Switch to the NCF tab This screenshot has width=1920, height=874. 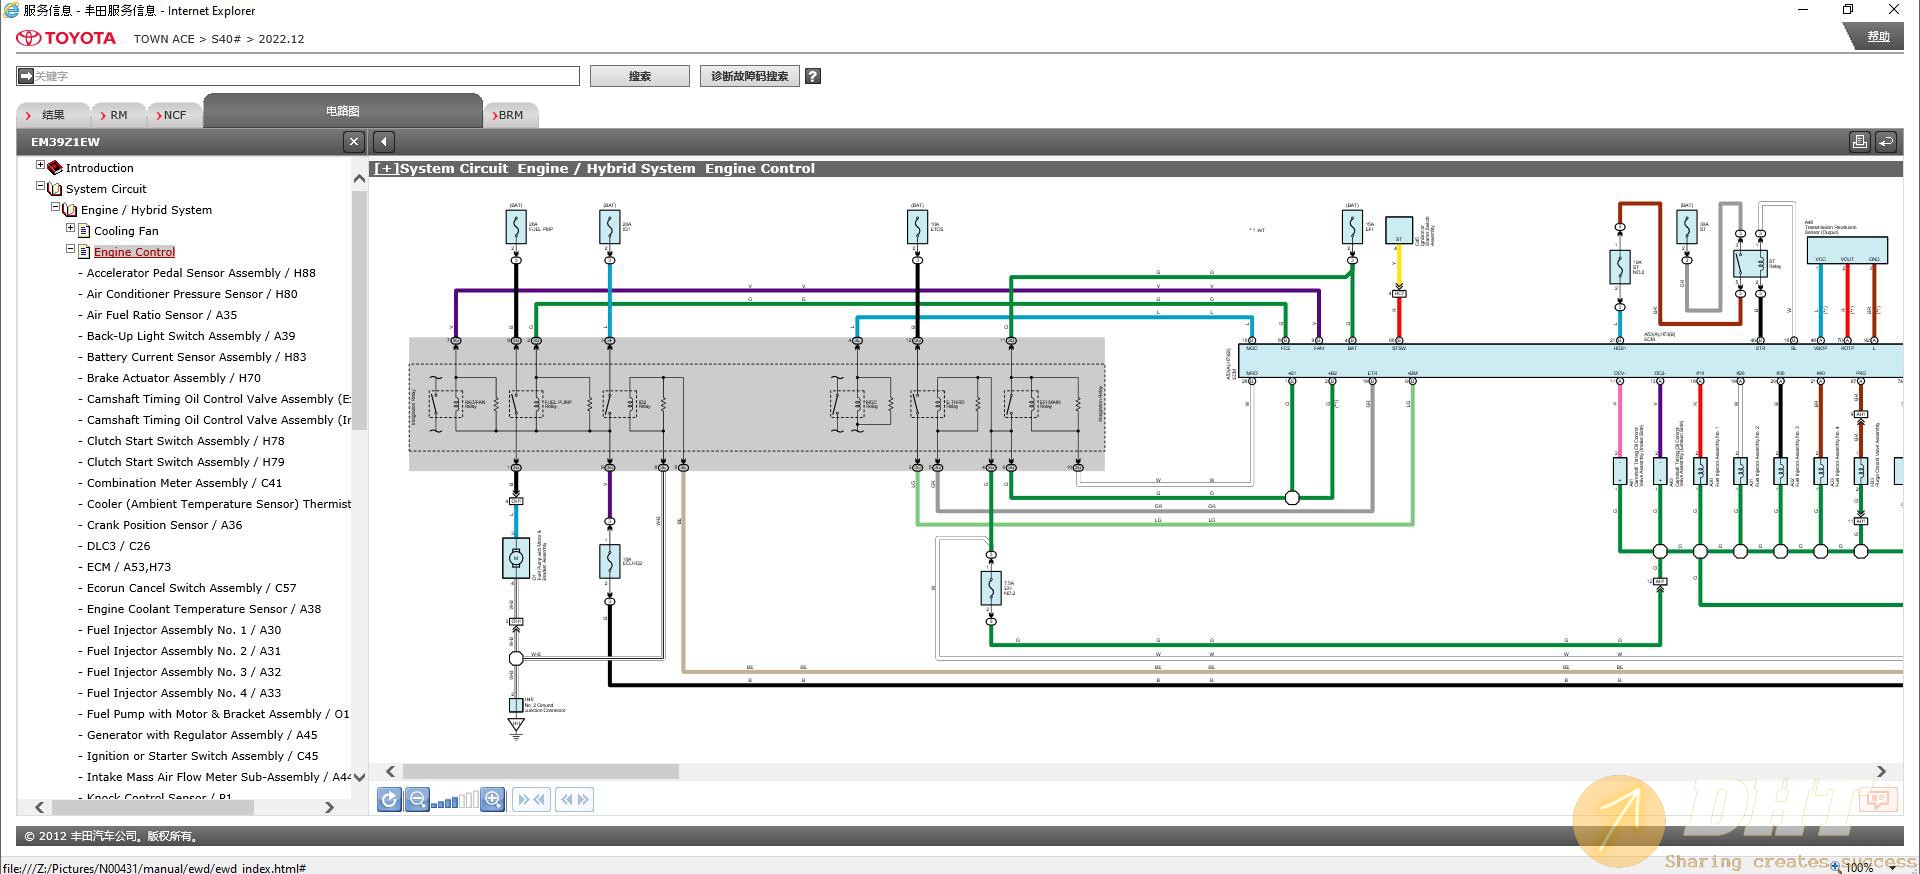(175, 115)
